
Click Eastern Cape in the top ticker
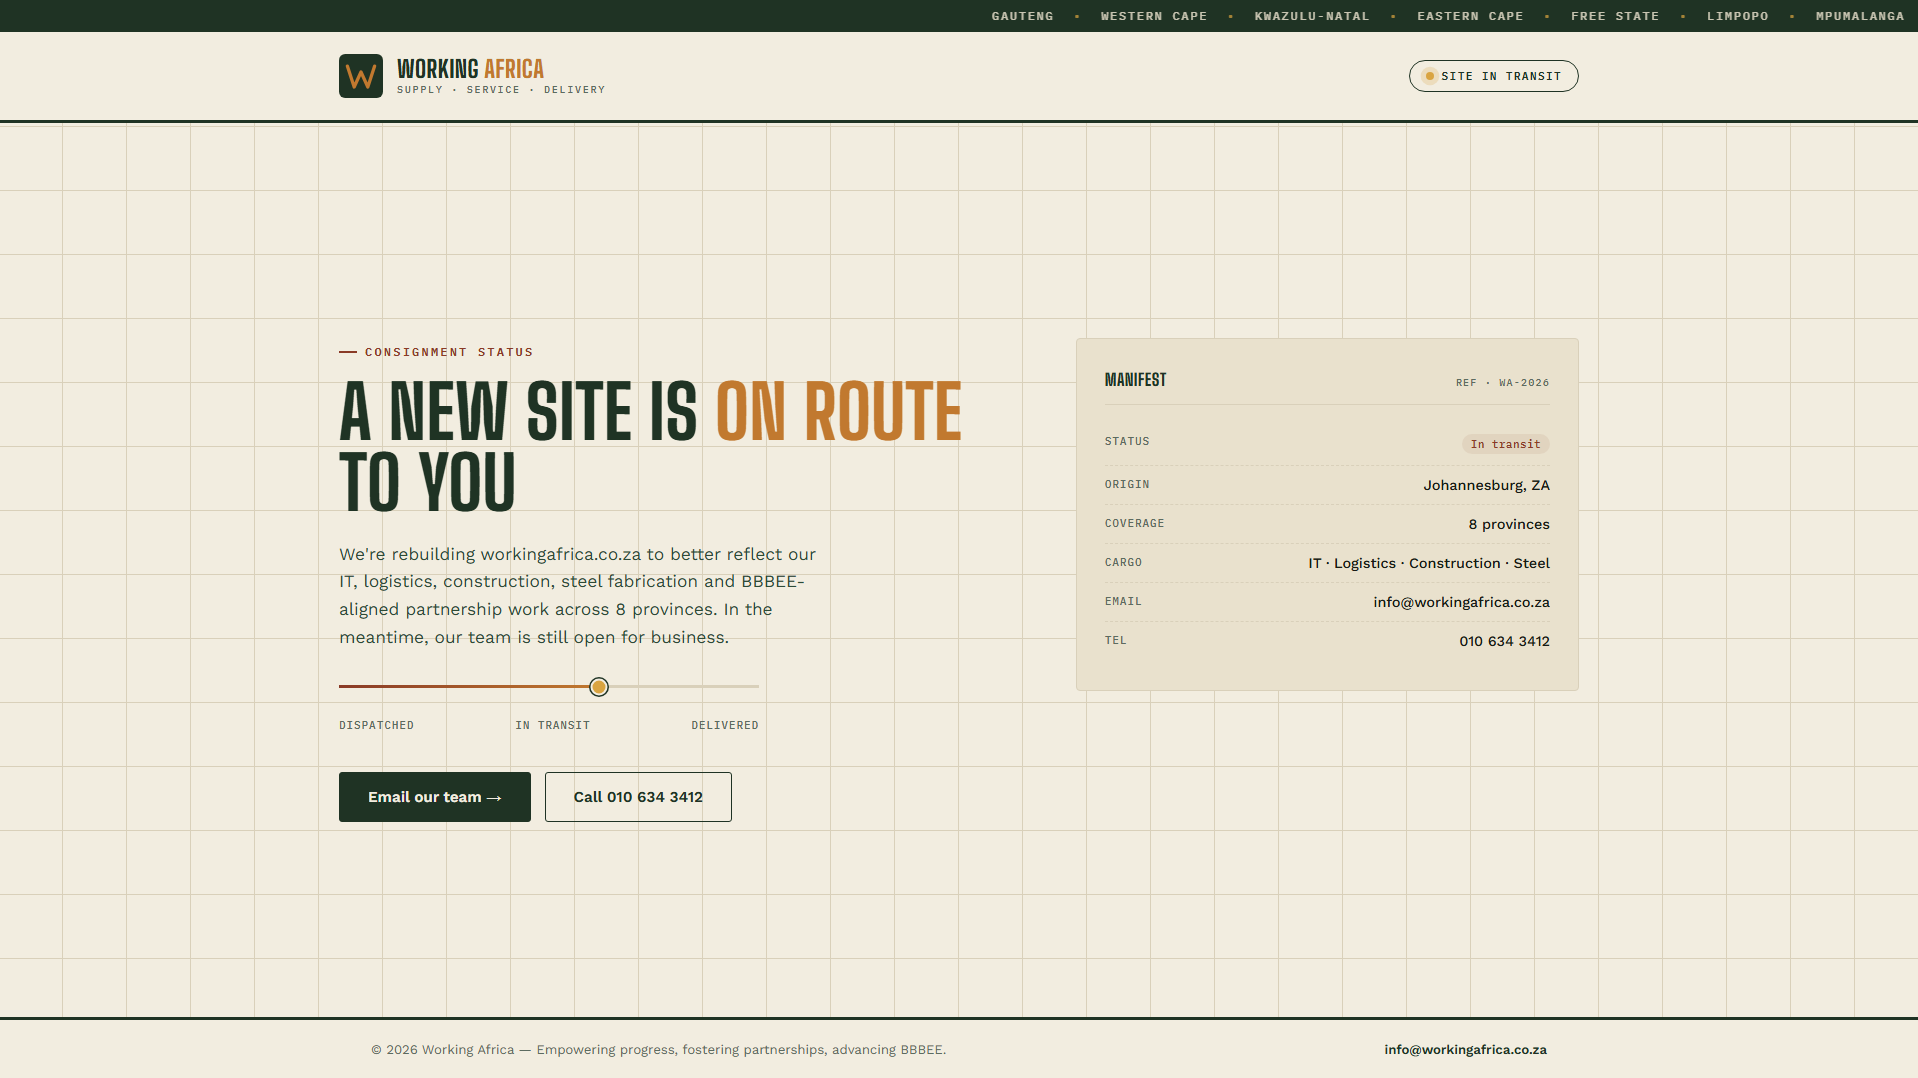pos(1470,16)
